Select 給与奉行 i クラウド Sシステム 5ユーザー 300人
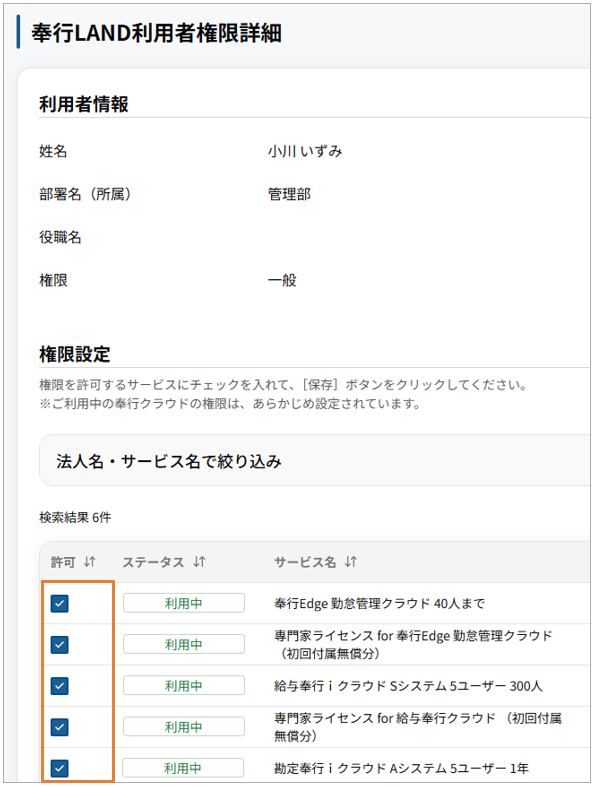594x787 pixels. click(408, 686)
